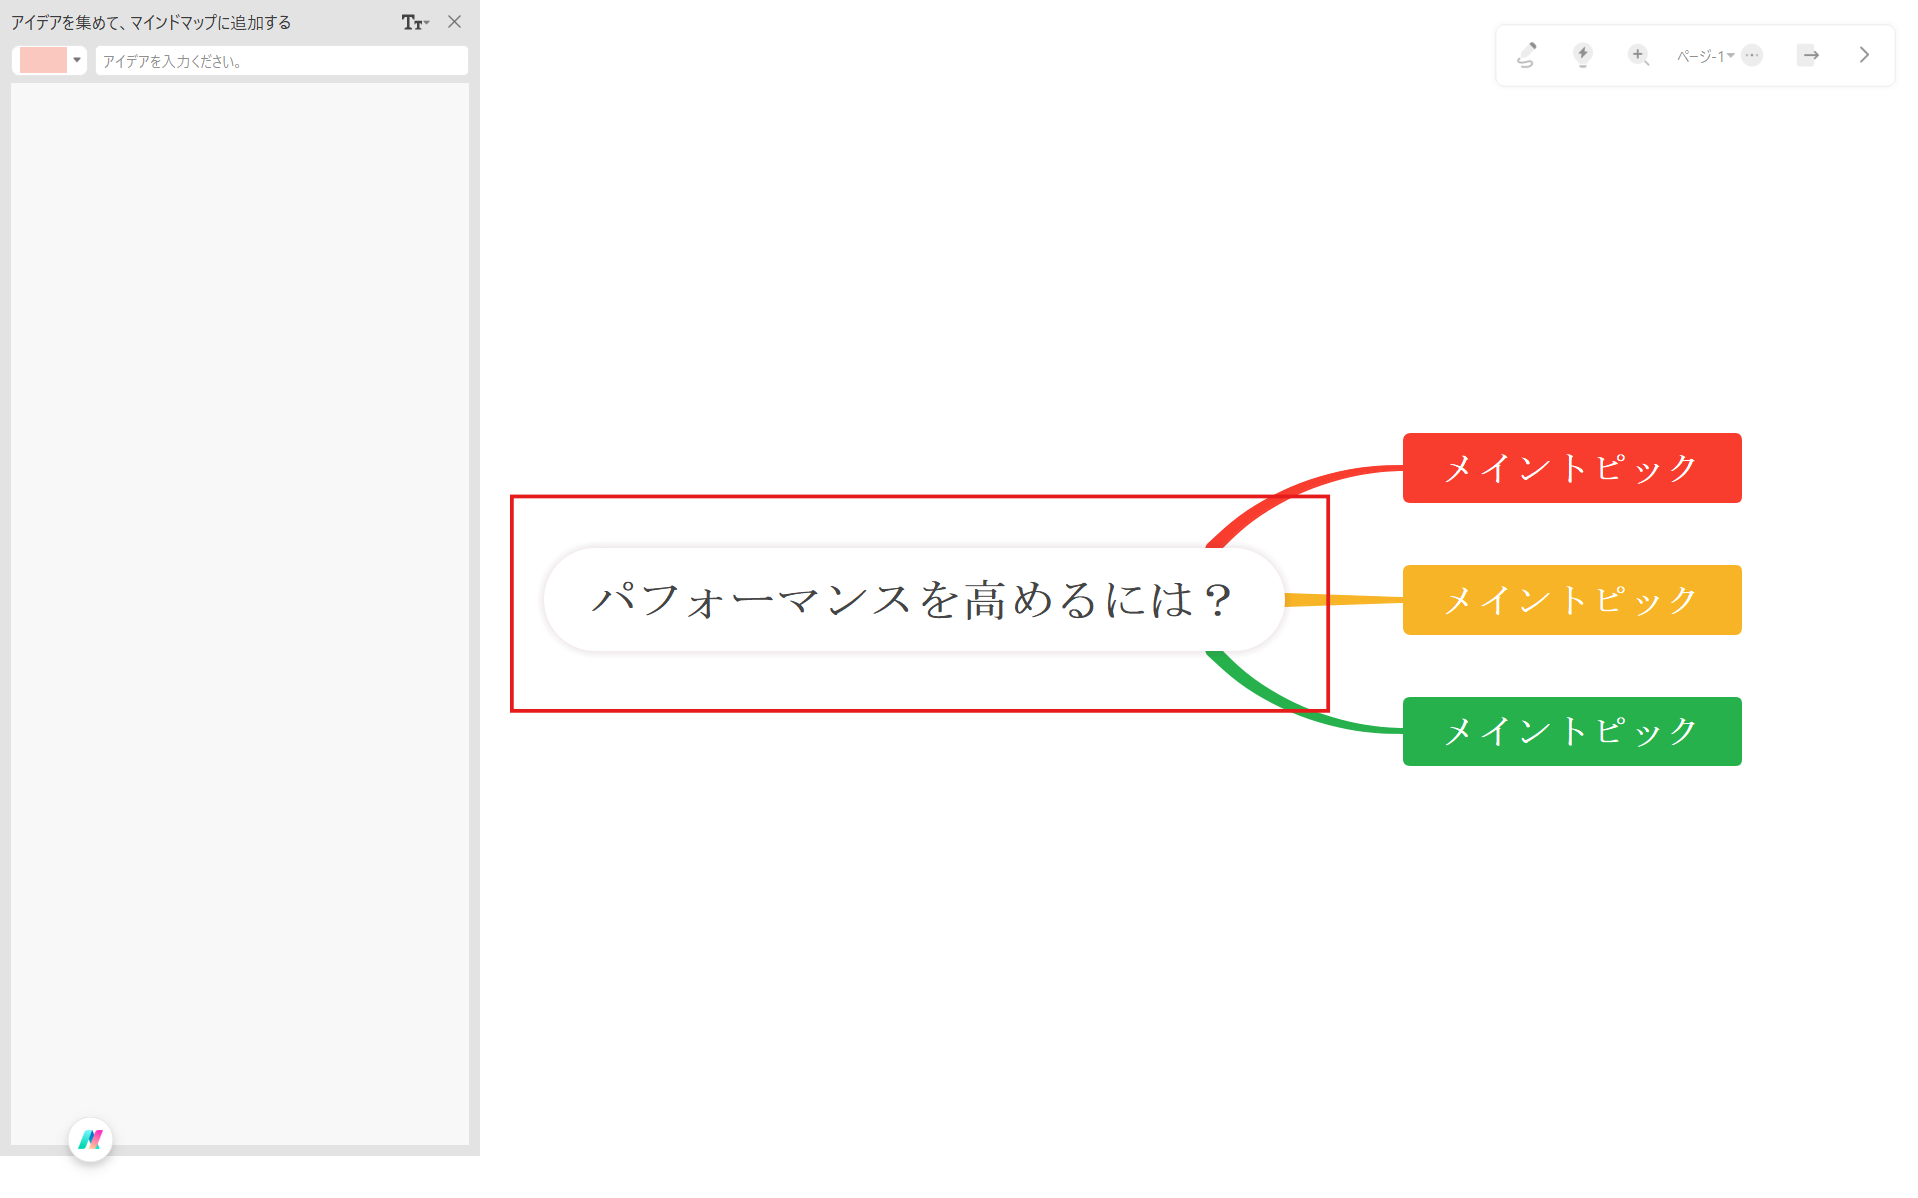Viewport: 1918px width, 1198px height.
Task: Open the ページ-1 page dropdown
Action: point(1732,56)
